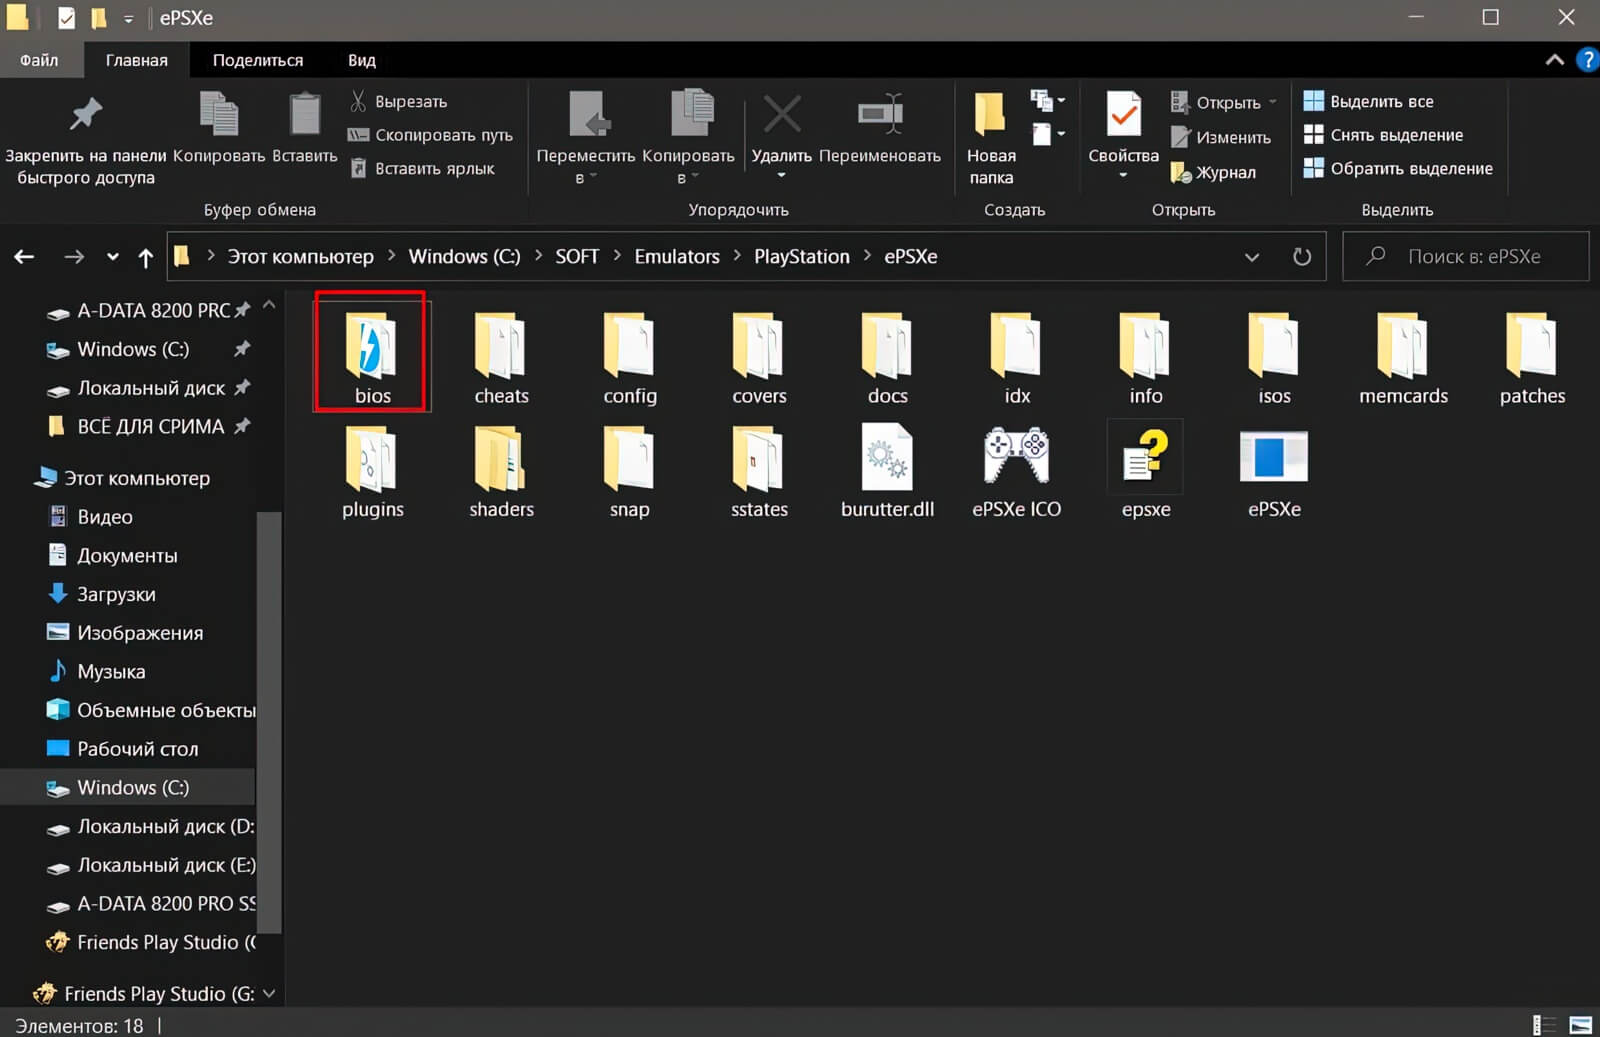Select Рабочий стол in the navigation pane
The height and width of the screenshot is (1037, 1600).
click(138, 749)
